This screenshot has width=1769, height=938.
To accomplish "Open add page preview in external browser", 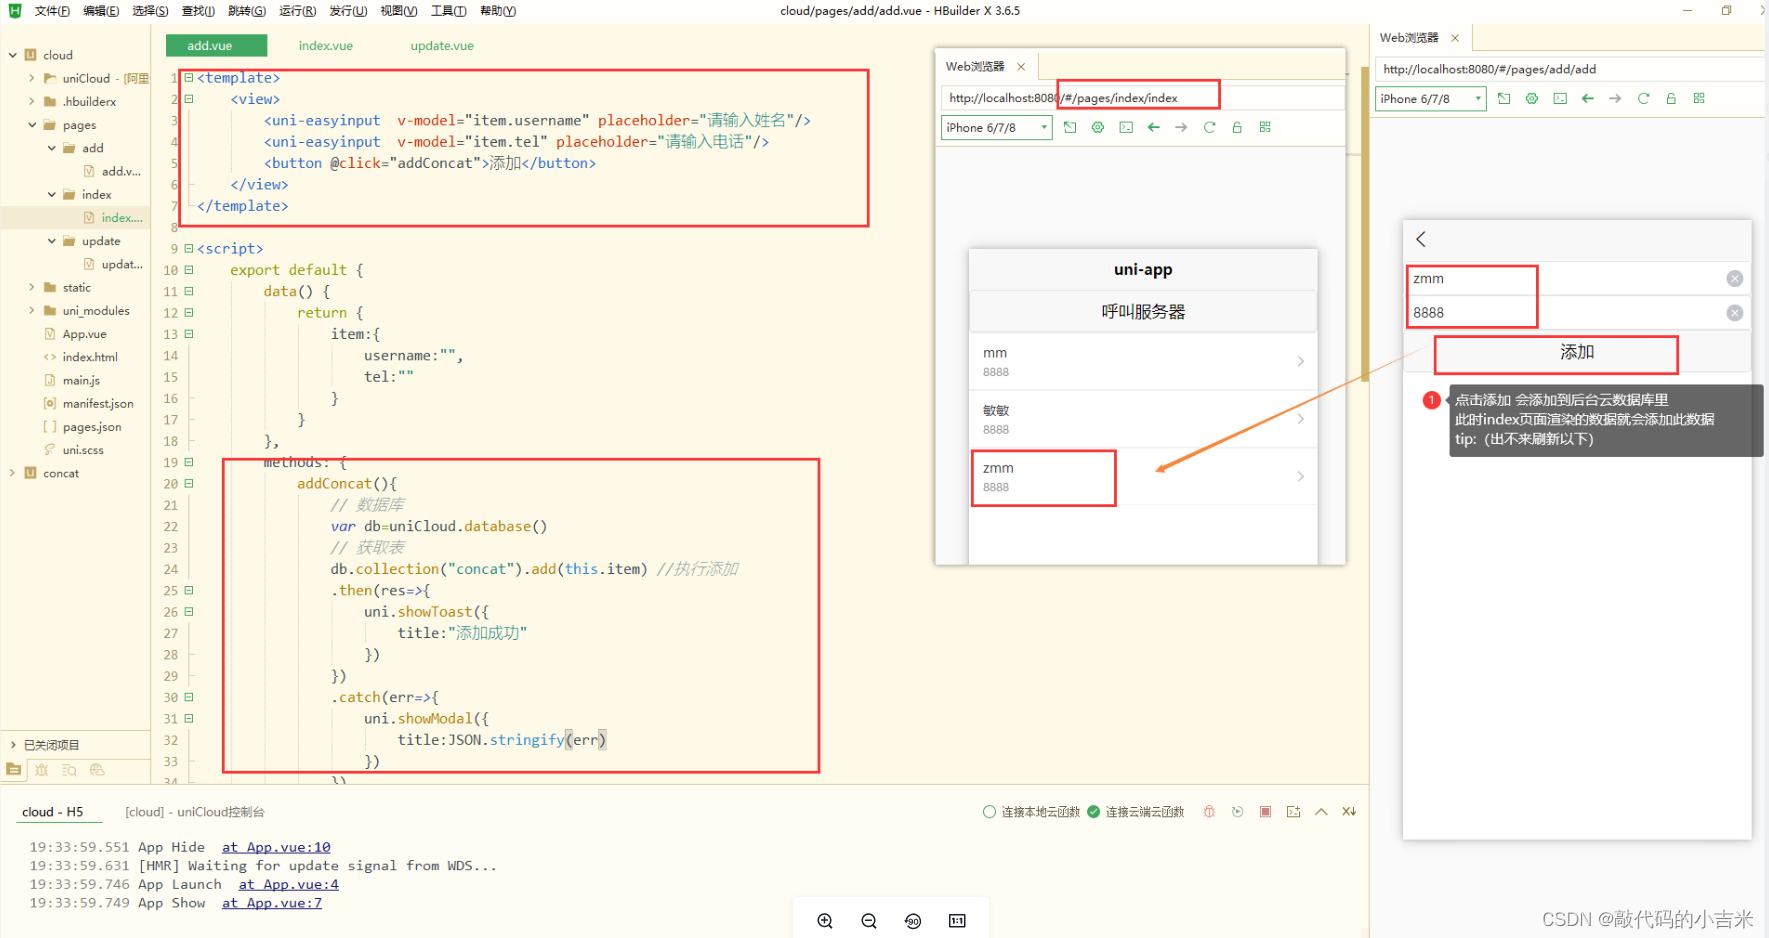I will (1504, 98).
